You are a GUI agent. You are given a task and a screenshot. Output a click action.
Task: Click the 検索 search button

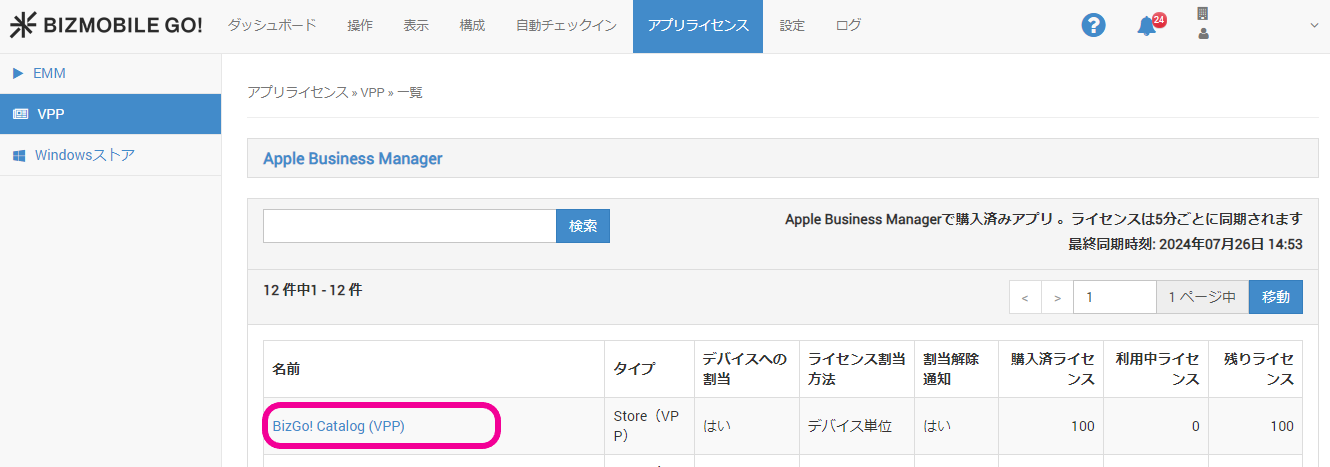pos(583,226)
